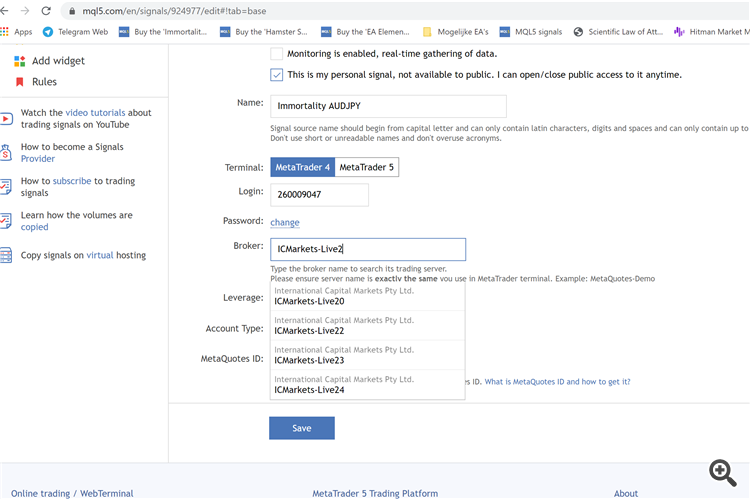Open Online trading / WebTerminal footer link
The width and height of the screenshot is (750, 499).
point(72,493)
